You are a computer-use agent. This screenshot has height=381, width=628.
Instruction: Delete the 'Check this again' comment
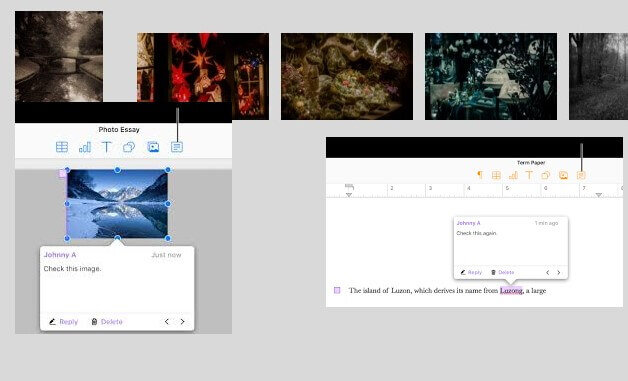click(x=503, y=272)
